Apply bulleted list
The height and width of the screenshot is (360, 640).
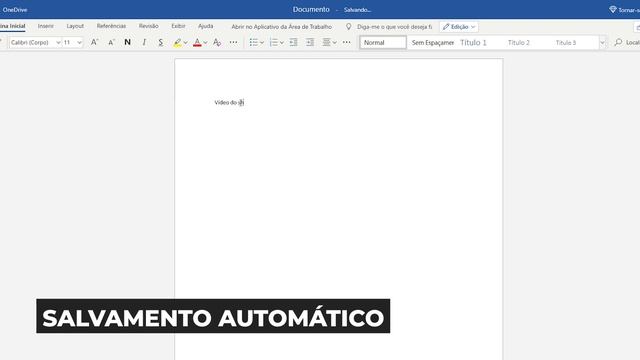(x=253, y=42)
